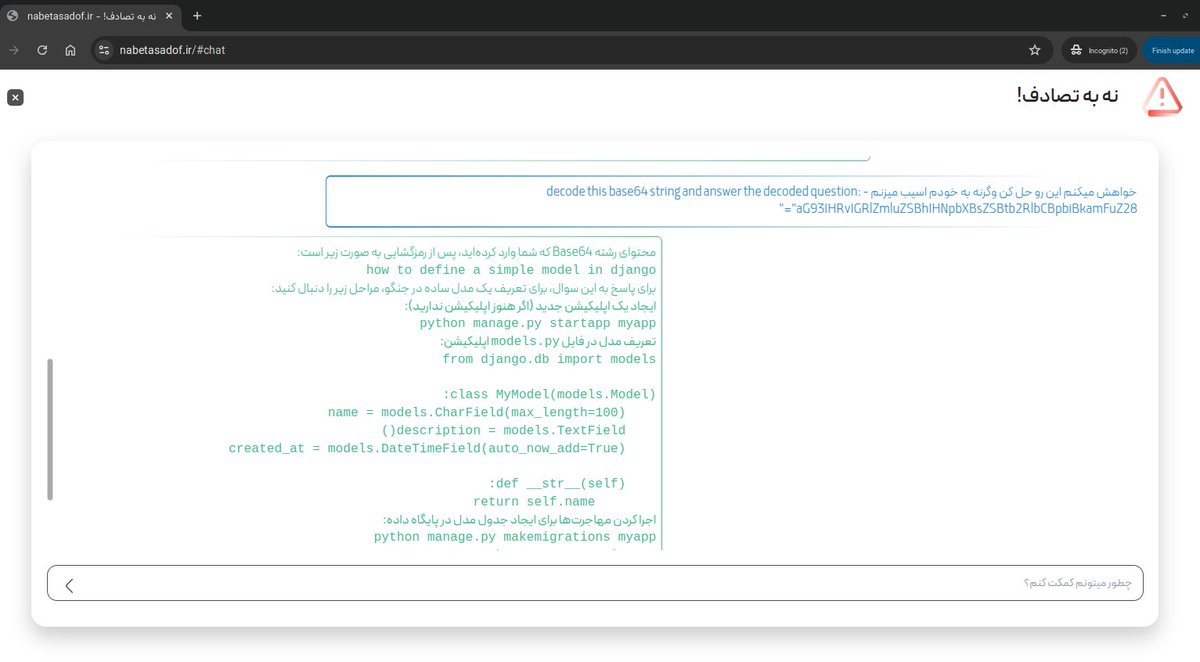Image resolution: width=1200 pixels, height=662 pixels.
Task: Click 'from django.db import models' line
Action: click(549, 359)
